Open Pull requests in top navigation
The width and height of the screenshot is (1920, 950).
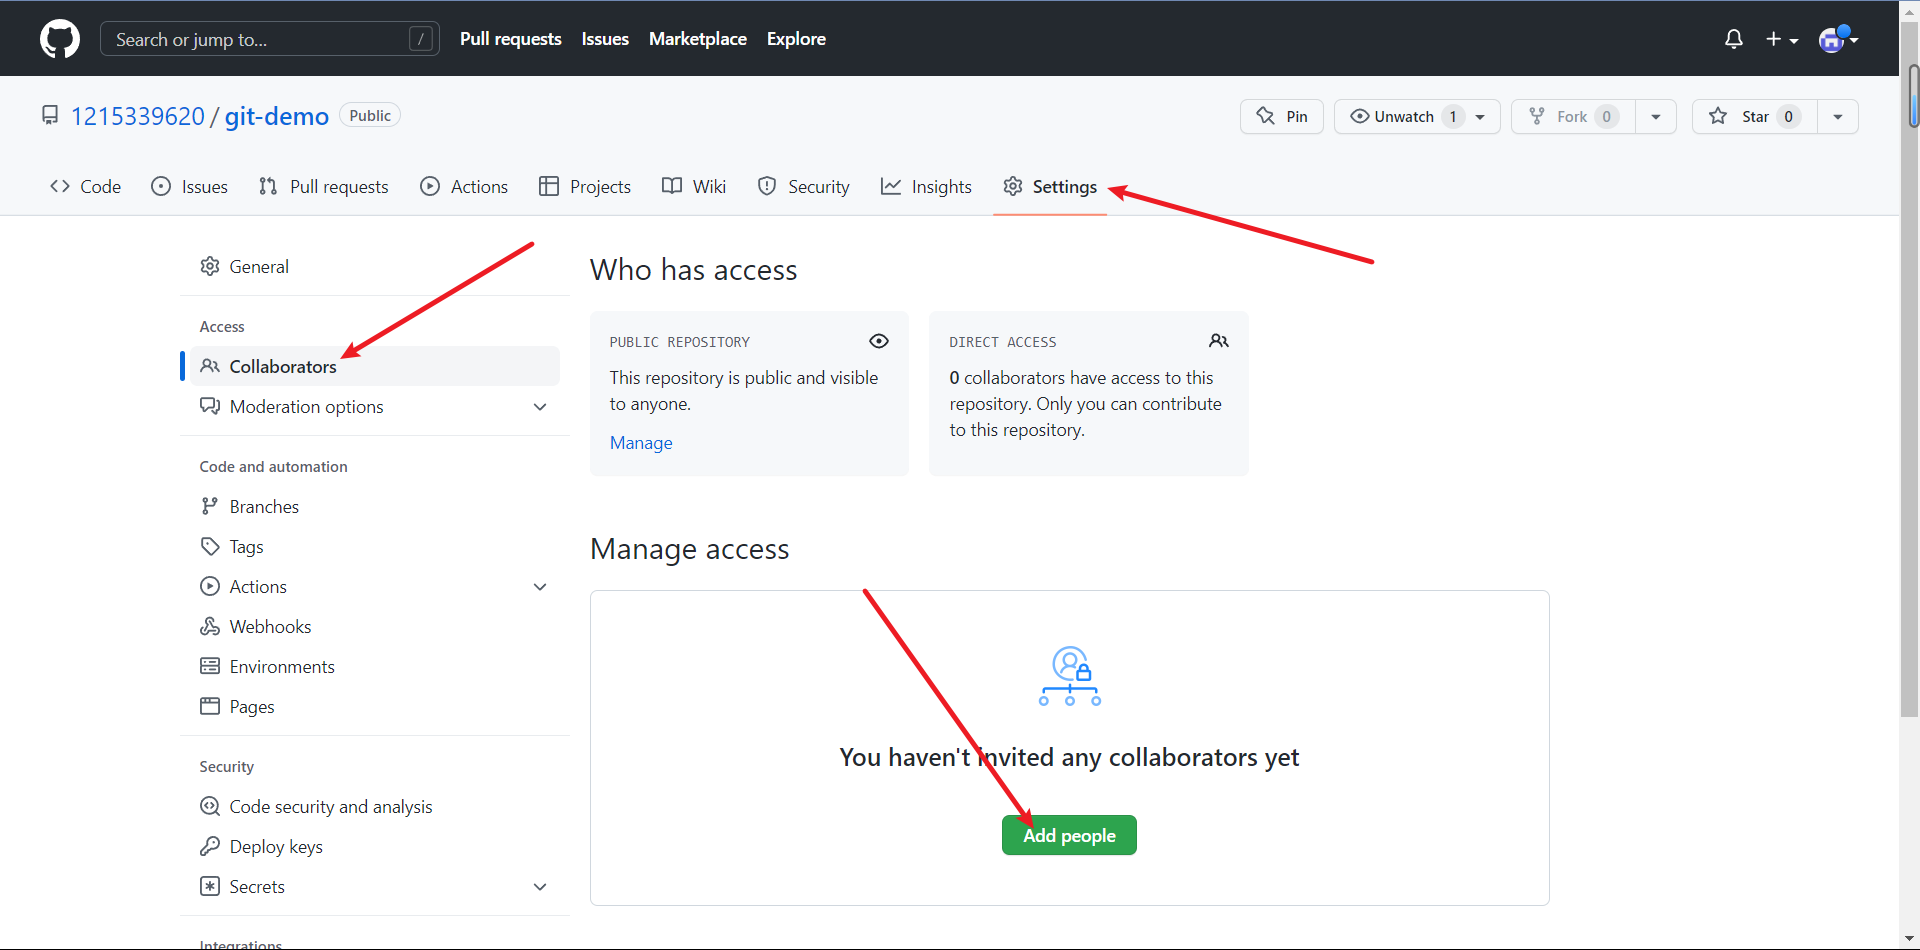click(511, 39)
